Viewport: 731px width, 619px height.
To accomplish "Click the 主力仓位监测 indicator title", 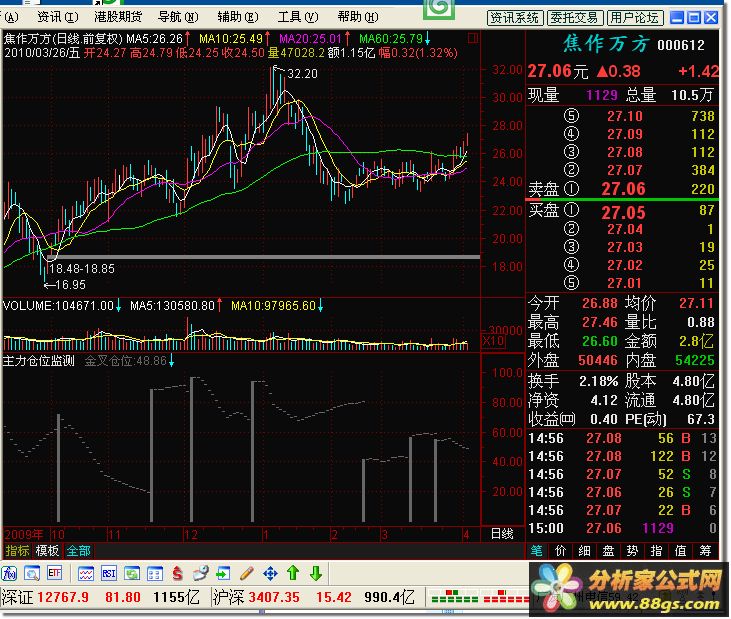I will tap(38, 361).
